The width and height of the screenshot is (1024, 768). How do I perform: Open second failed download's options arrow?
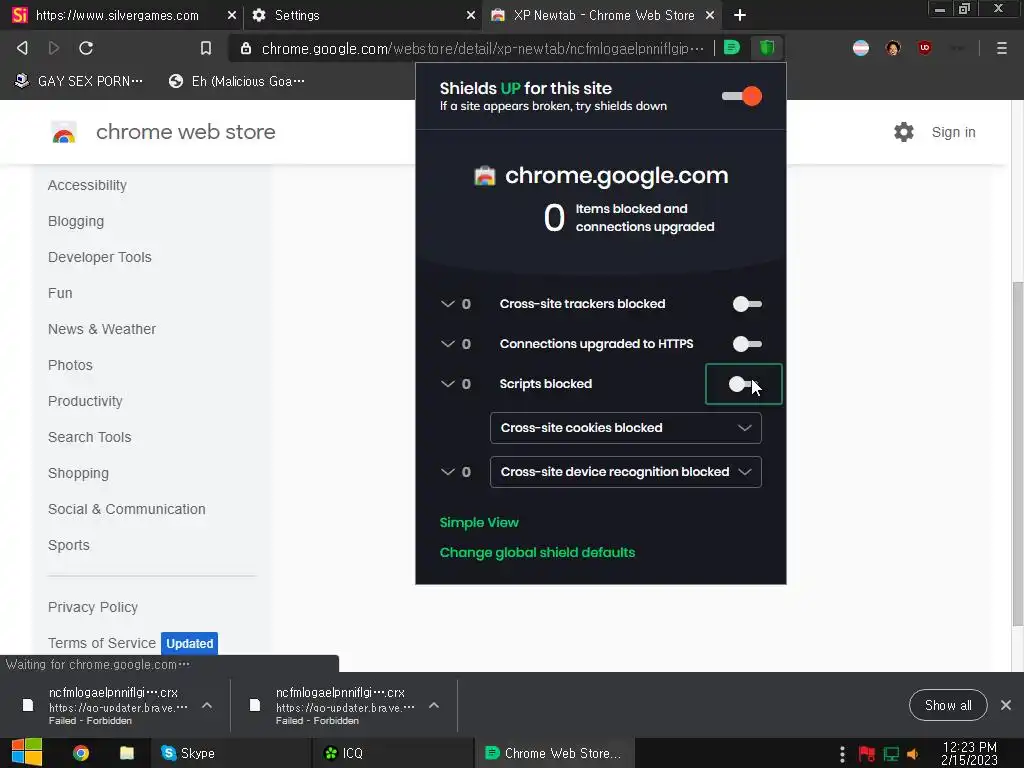point(434,705)
